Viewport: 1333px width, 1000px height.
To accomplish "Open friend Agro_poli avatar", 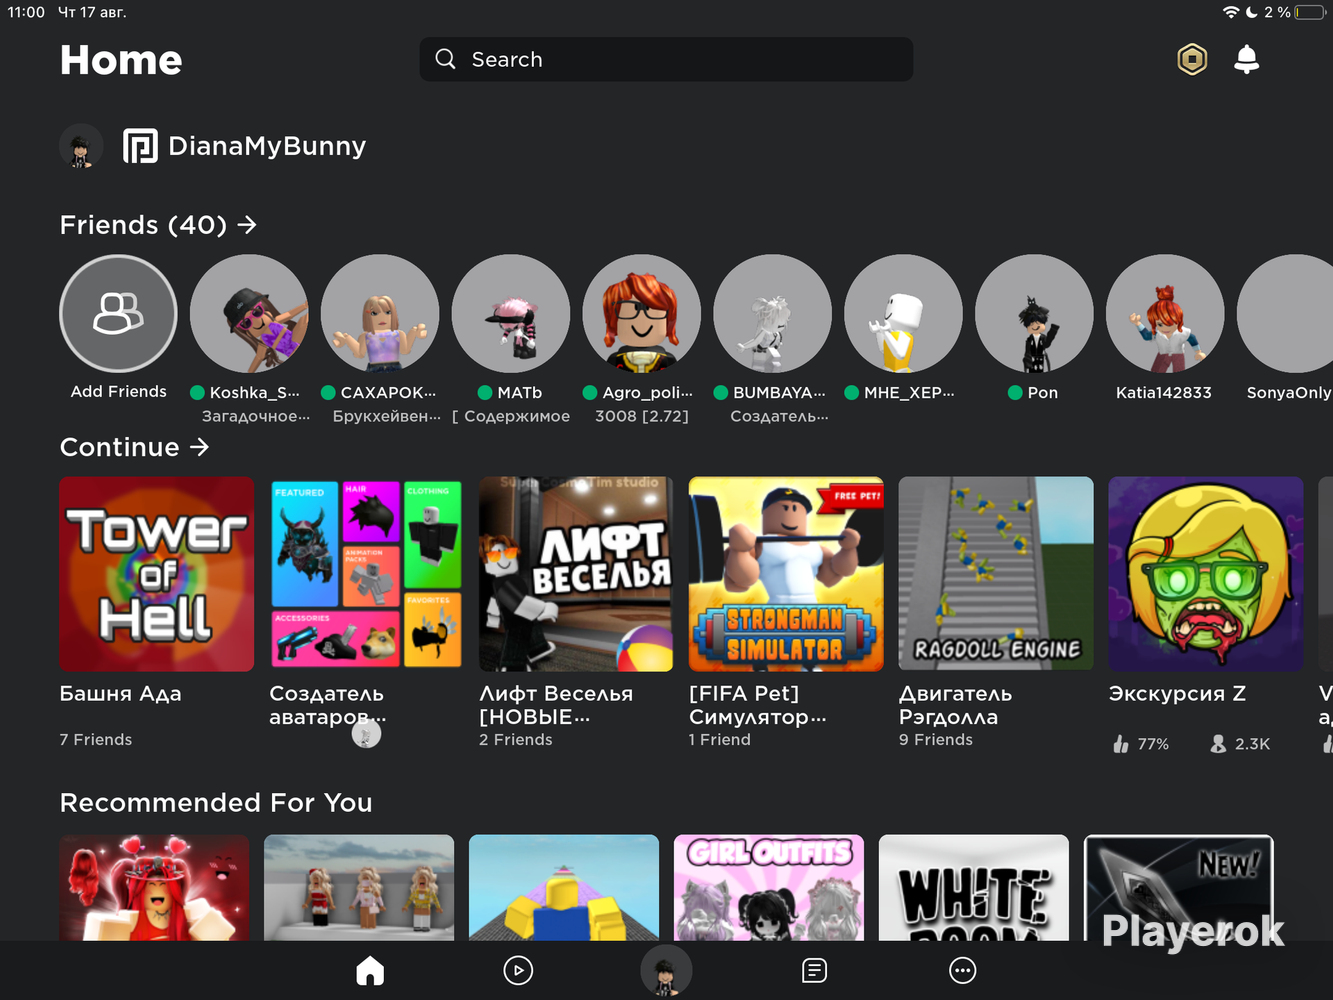I will click(642, 313).
